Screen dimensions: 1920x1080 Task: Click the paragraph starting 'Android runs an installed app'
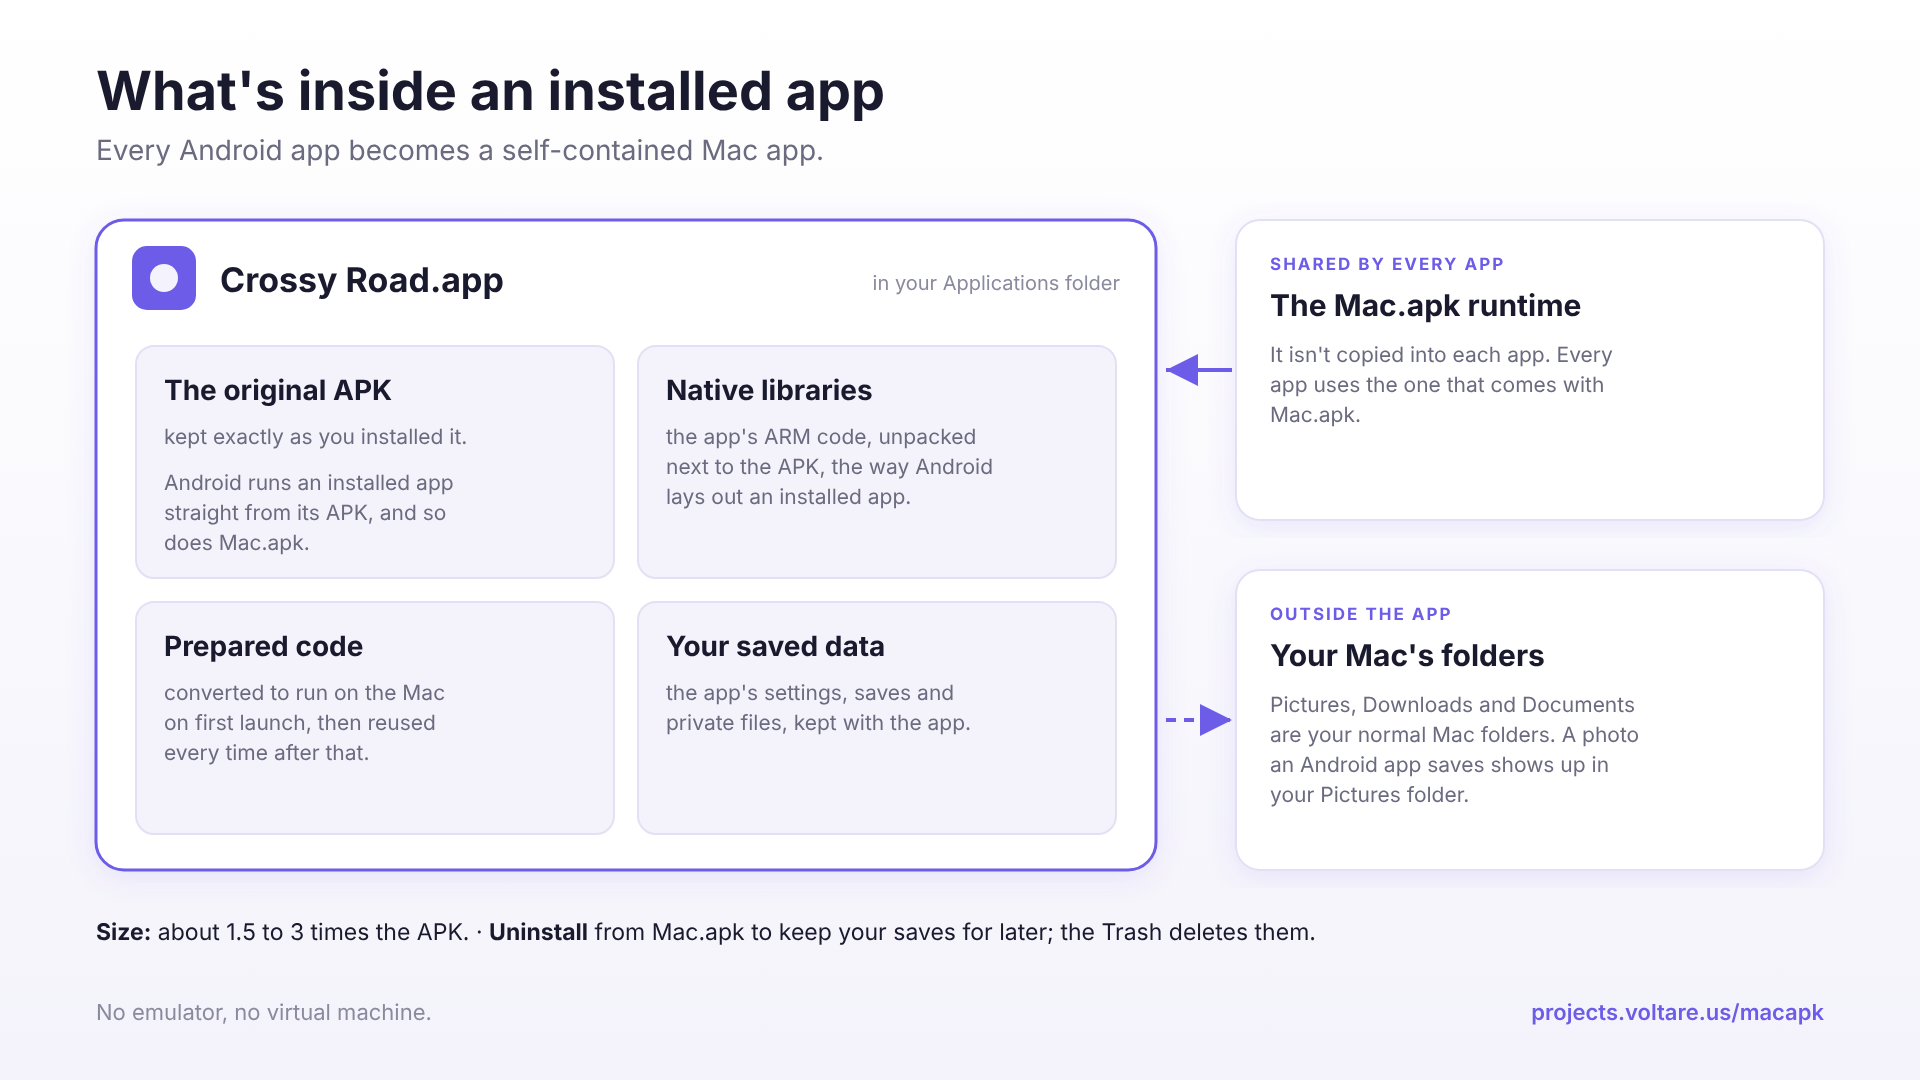click(x=308, y=512)
